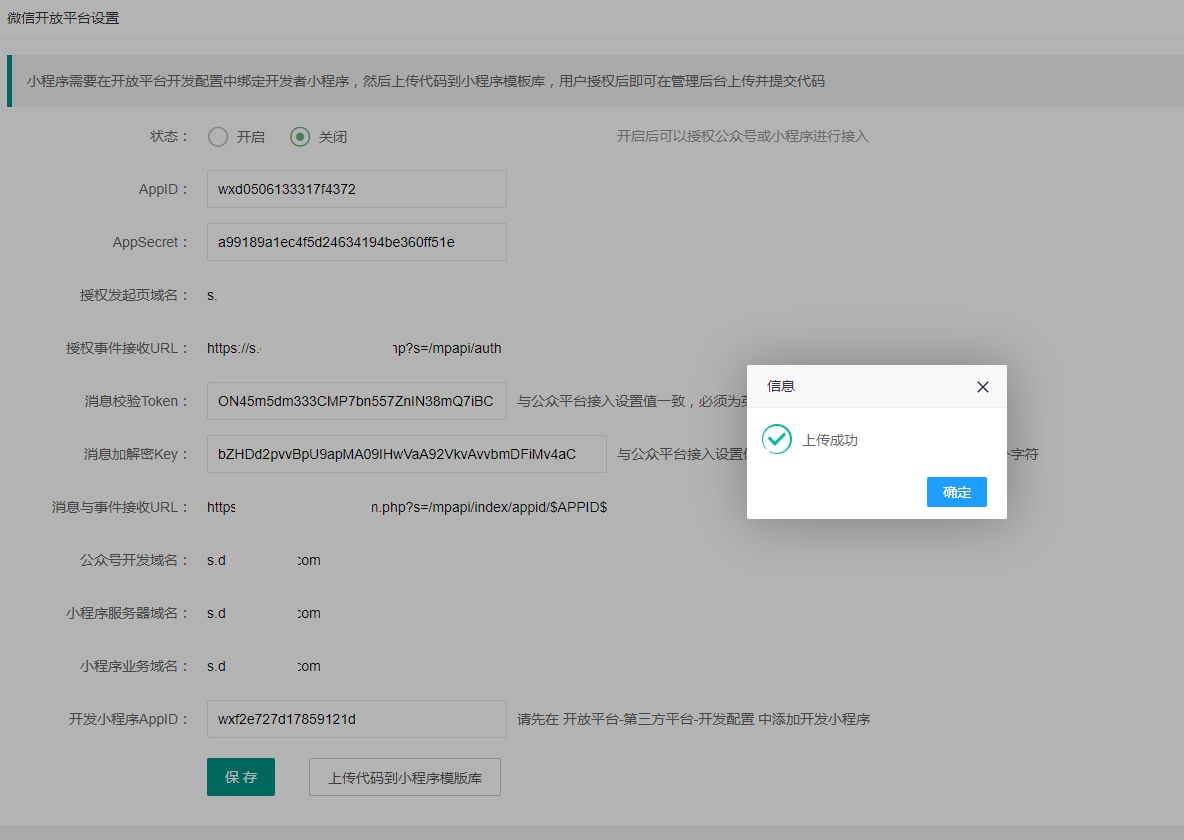
Task: Click the 消息加解密Key input box
Action: click(406, 454)
